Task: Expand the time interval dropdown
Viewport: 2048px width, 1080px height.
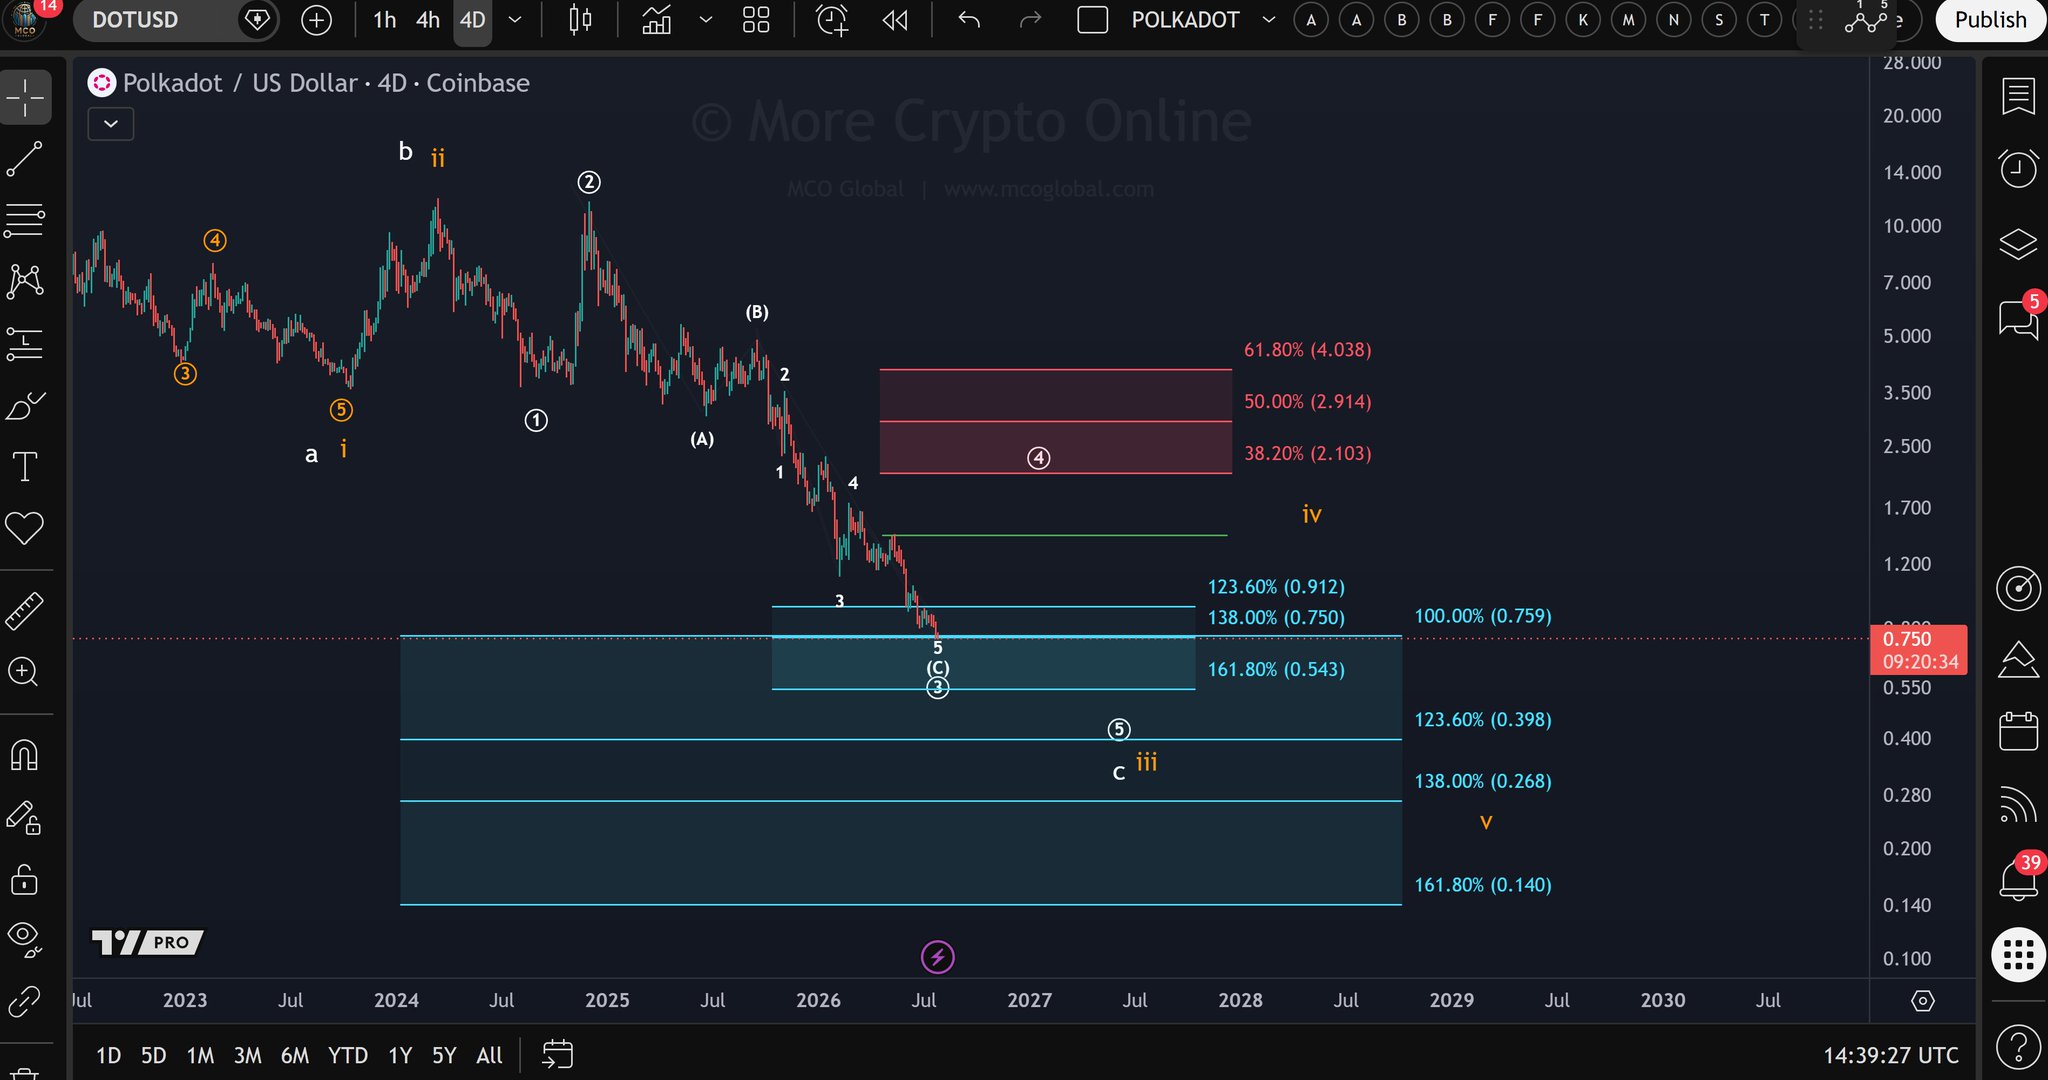Action: 515,20
